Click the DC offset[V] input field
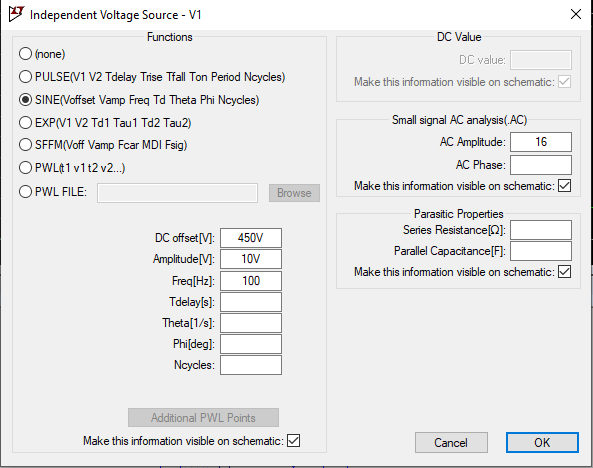 (251, 238)
